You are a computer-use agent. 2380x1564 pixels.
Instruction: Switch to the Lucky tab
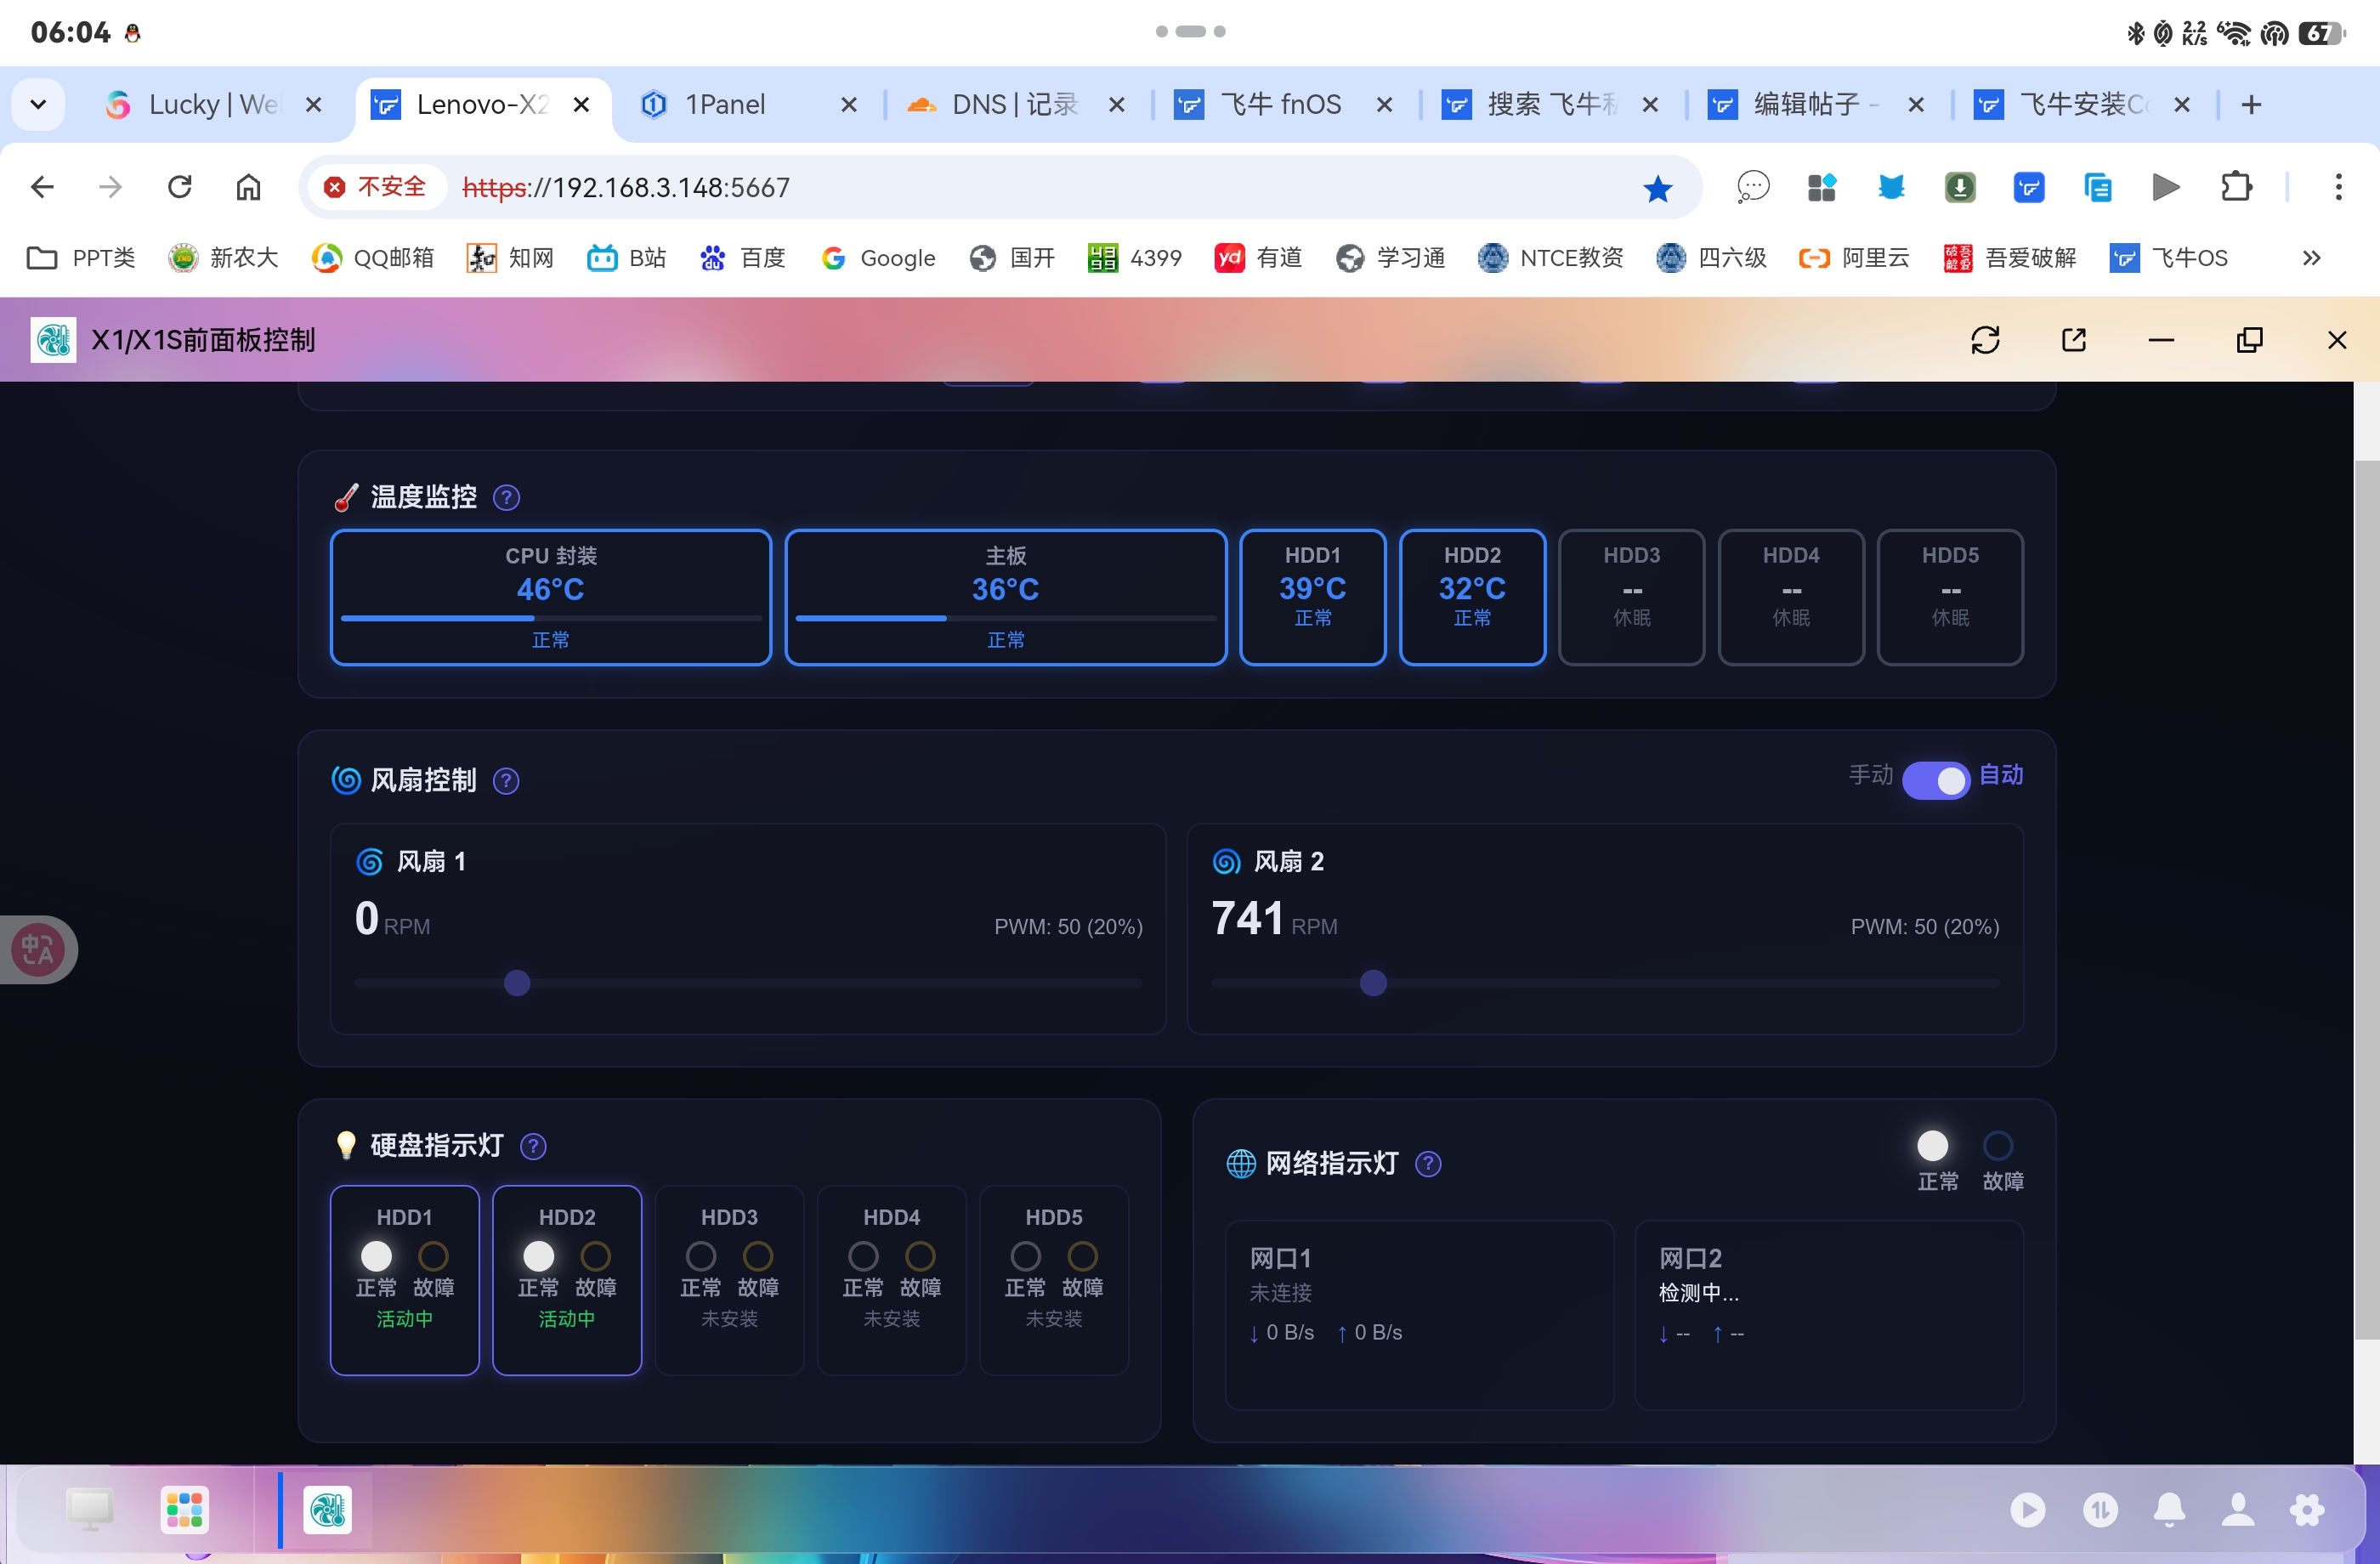pos(213,104)
